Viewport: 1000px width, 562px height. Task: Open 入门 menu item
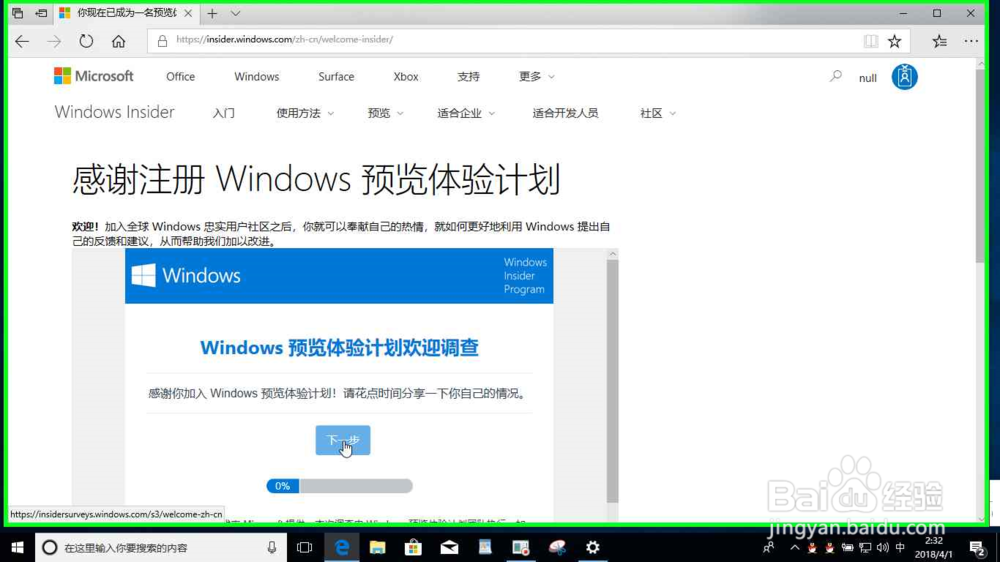click(x=224, y=113)
